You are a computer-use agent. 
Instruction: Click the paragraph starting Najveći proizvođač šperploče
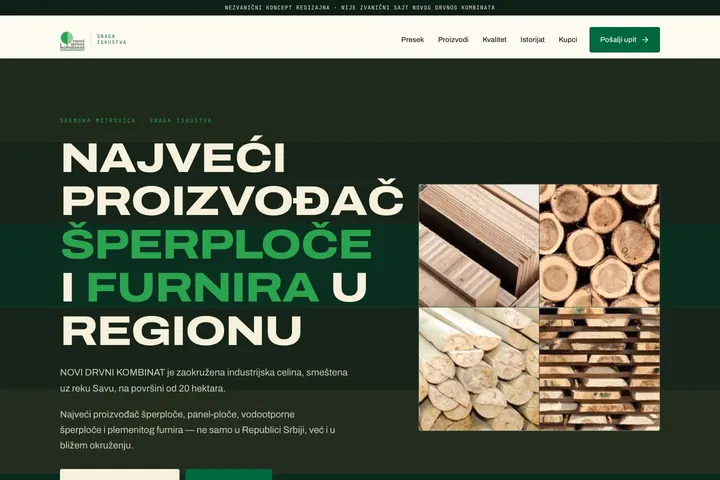(x=197, y=430)
